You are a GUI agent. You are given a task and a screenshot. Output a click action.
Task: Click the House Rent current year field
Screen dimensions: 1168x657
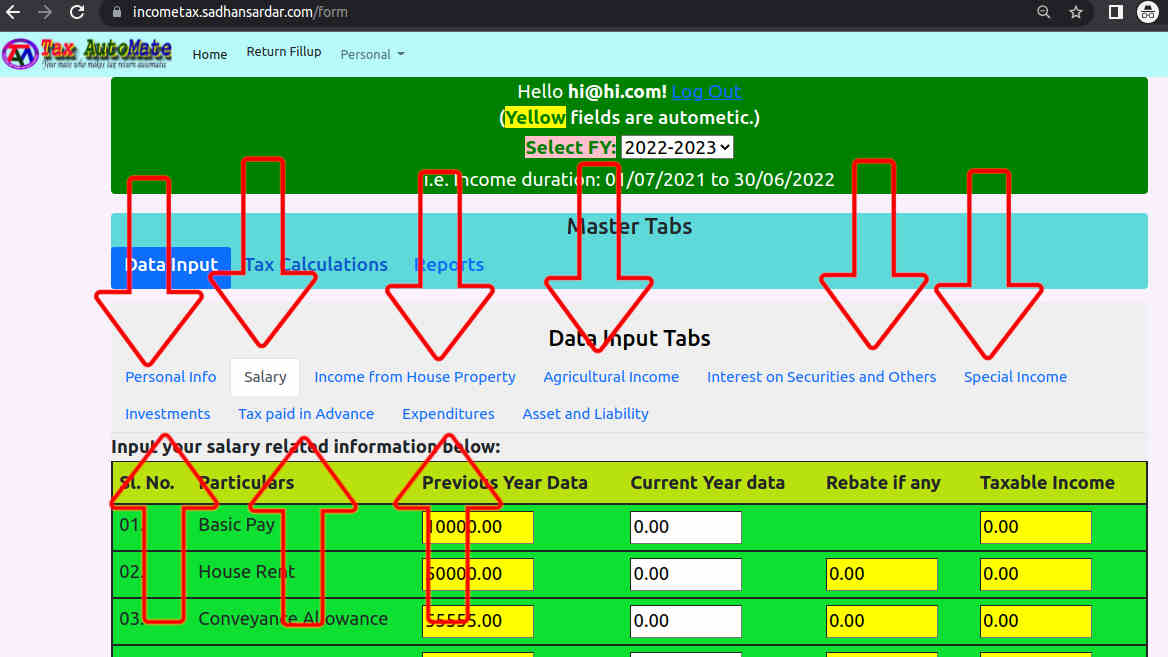(x=685, y=574)
